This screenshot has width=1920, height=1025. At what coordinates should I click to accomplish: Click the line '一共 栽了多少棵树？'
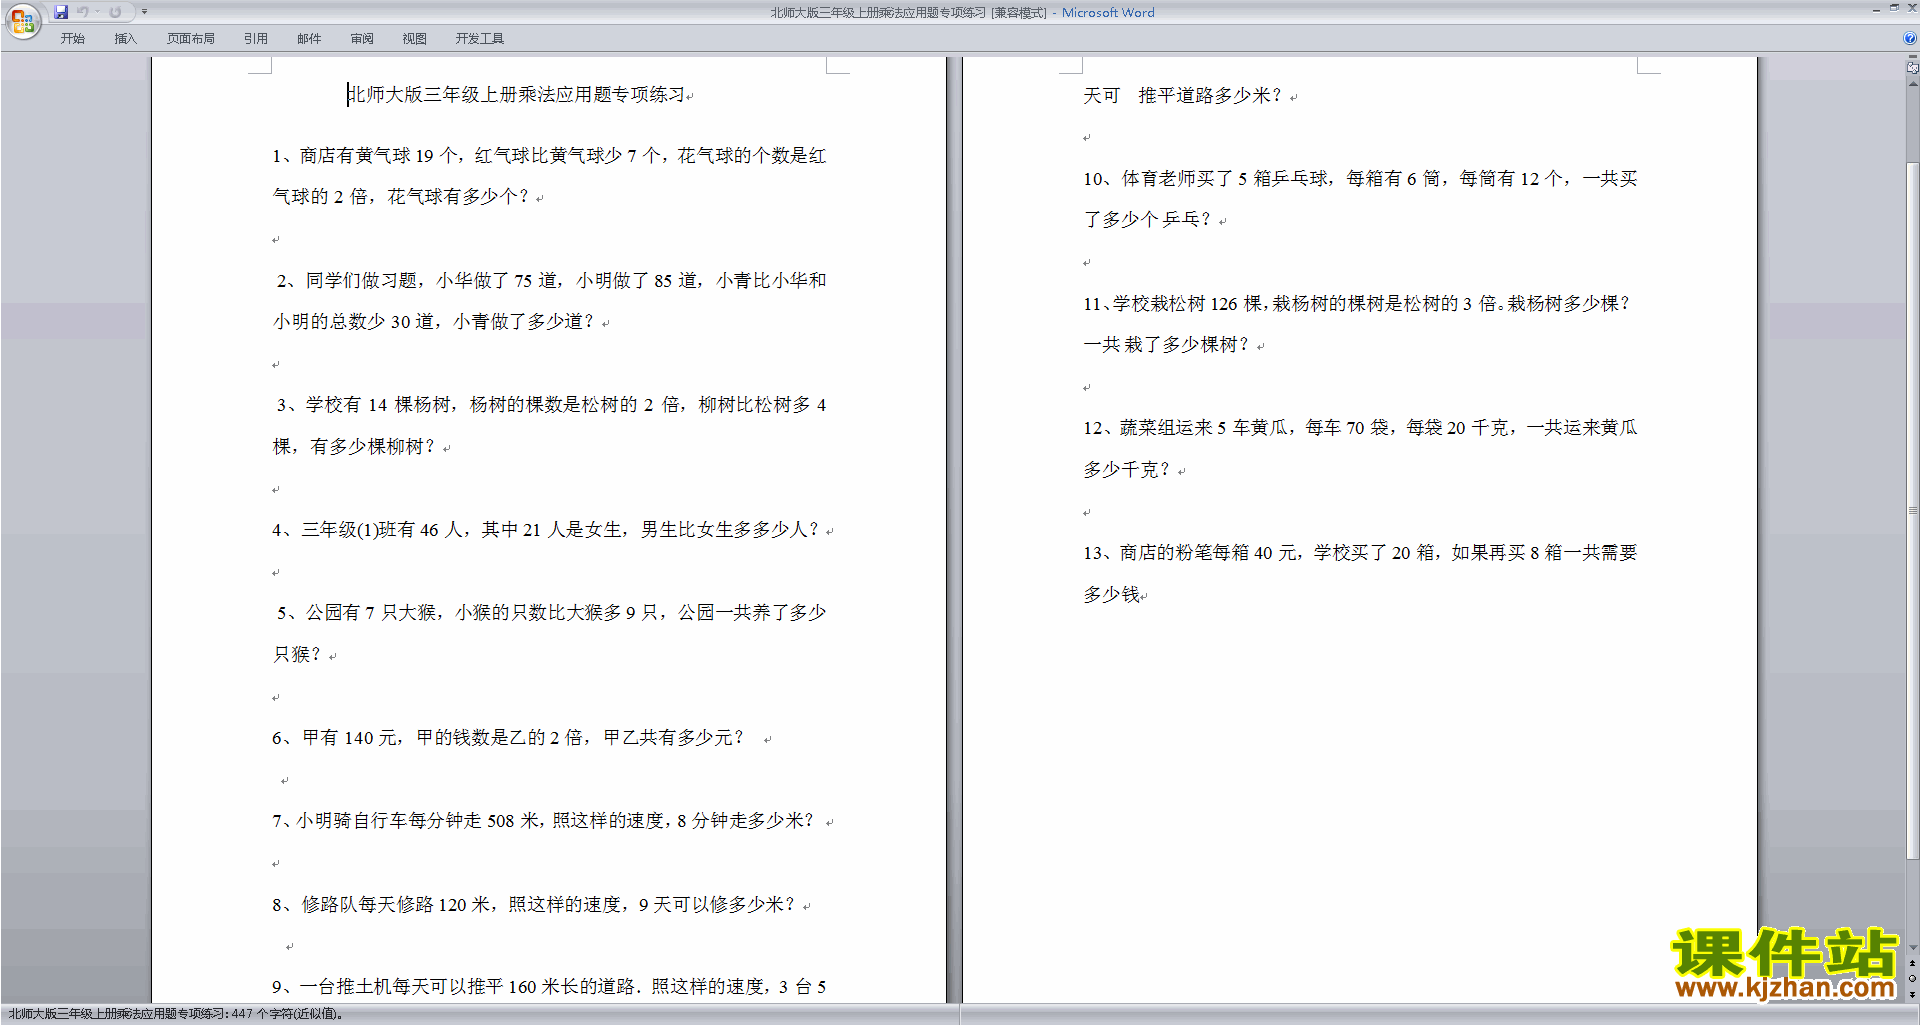[1167, 345]
